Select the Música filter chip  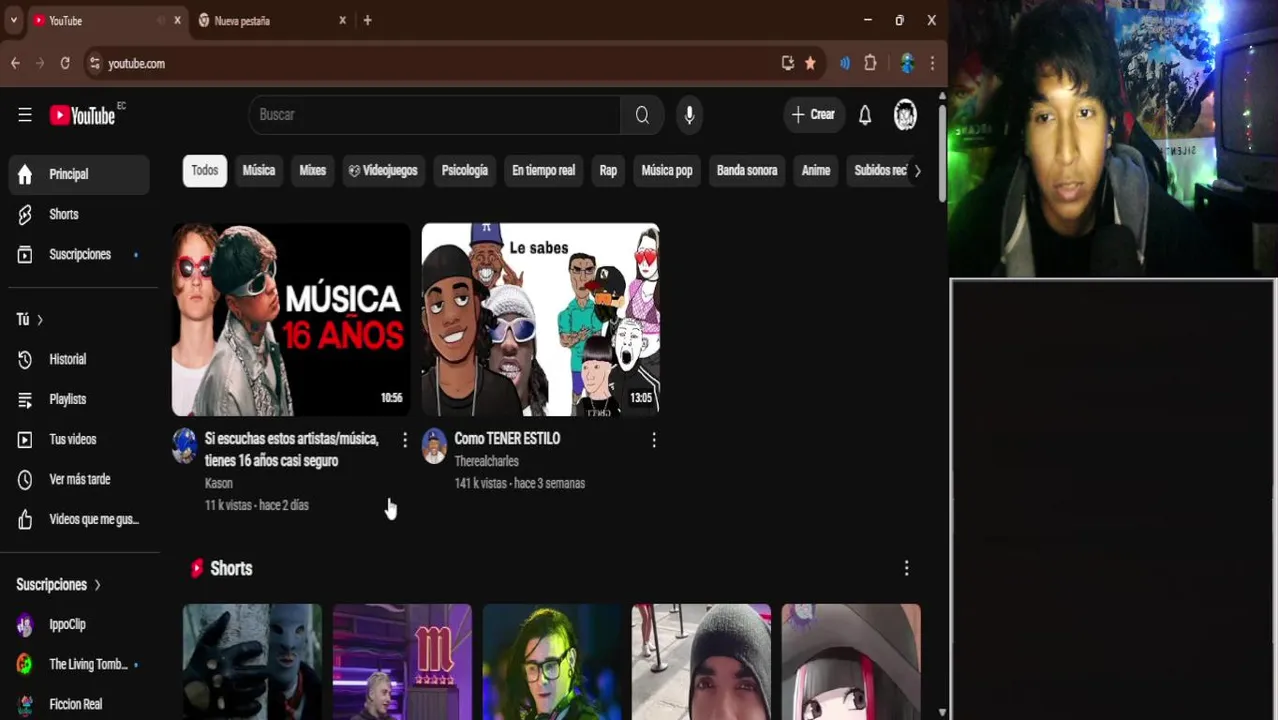pos(258,171)
